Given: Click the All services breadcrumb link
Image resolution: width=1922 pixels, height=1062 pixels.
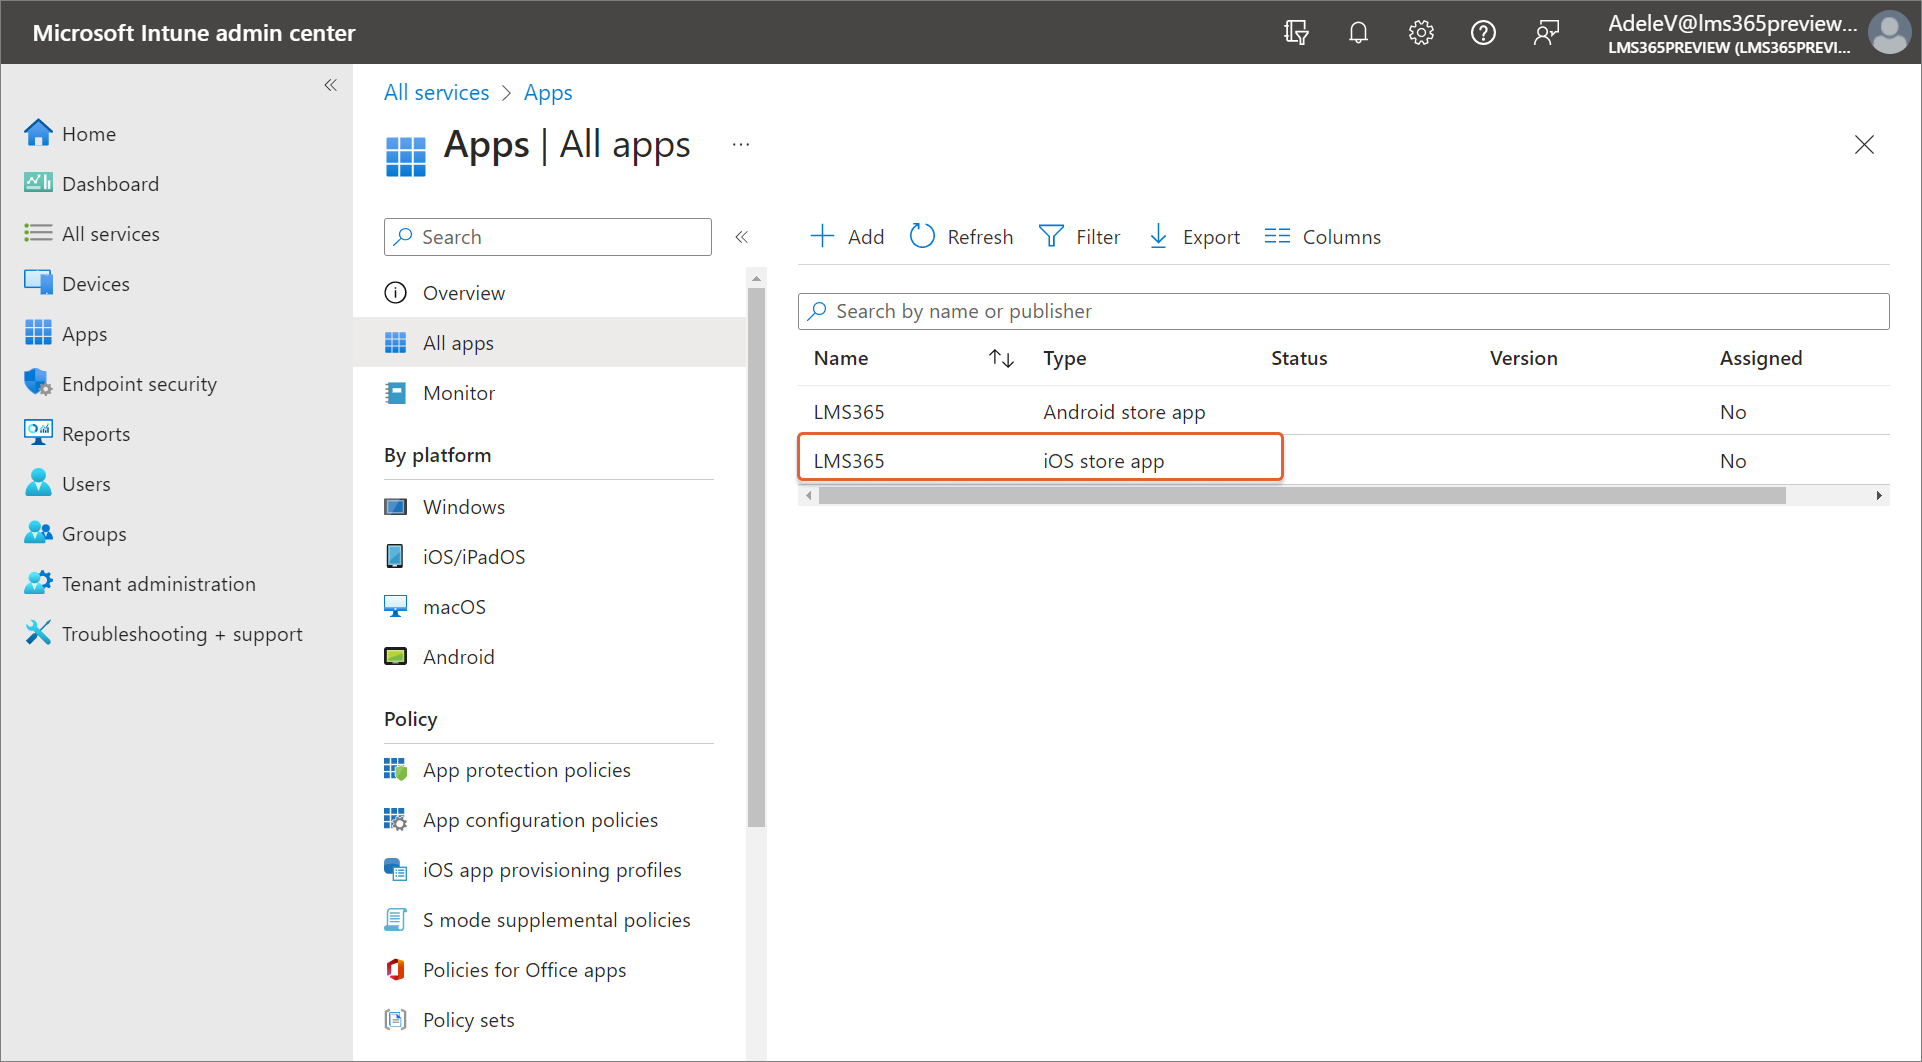Looking at the screenshot, I should pos(437,93).
